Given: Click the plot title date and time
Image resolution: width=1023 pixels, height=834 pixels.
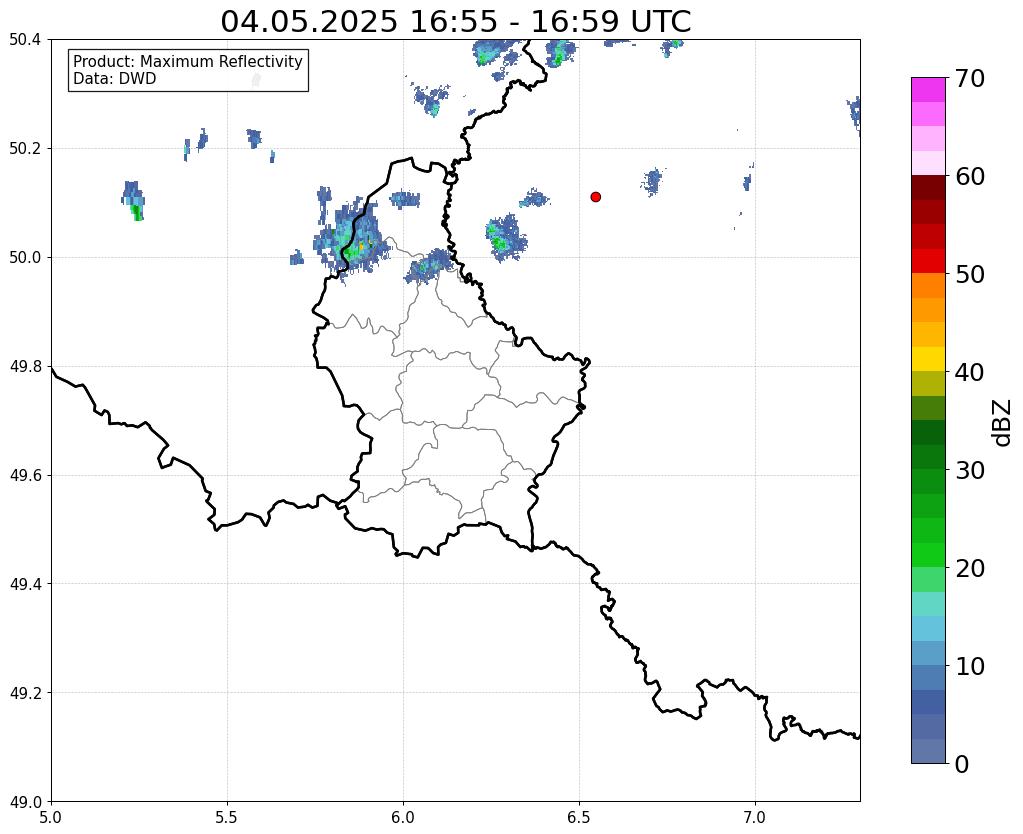Looking at the screenshot, I should 455,22.
